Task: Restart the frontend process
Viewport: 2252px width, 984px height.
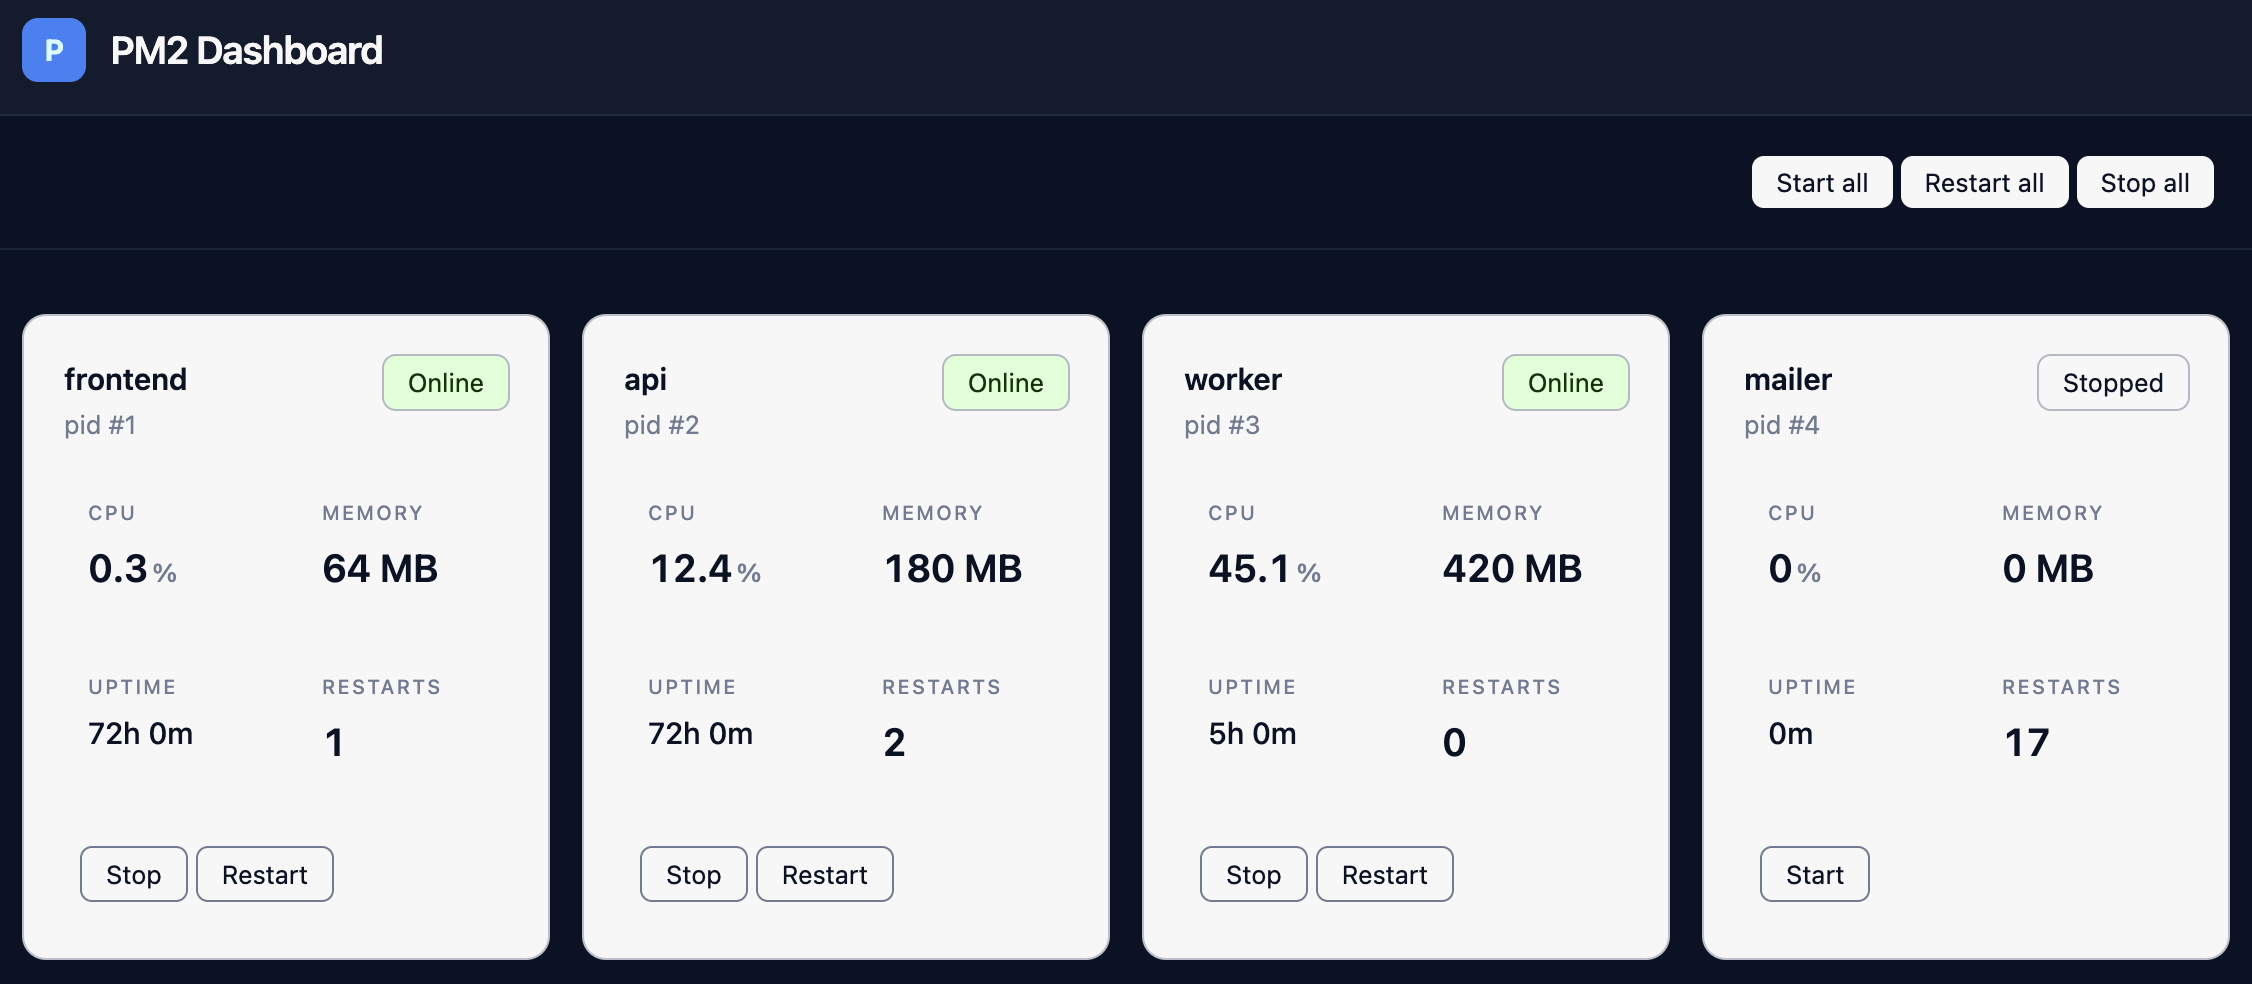Action: pyautogui.click(x=264, y=874)
